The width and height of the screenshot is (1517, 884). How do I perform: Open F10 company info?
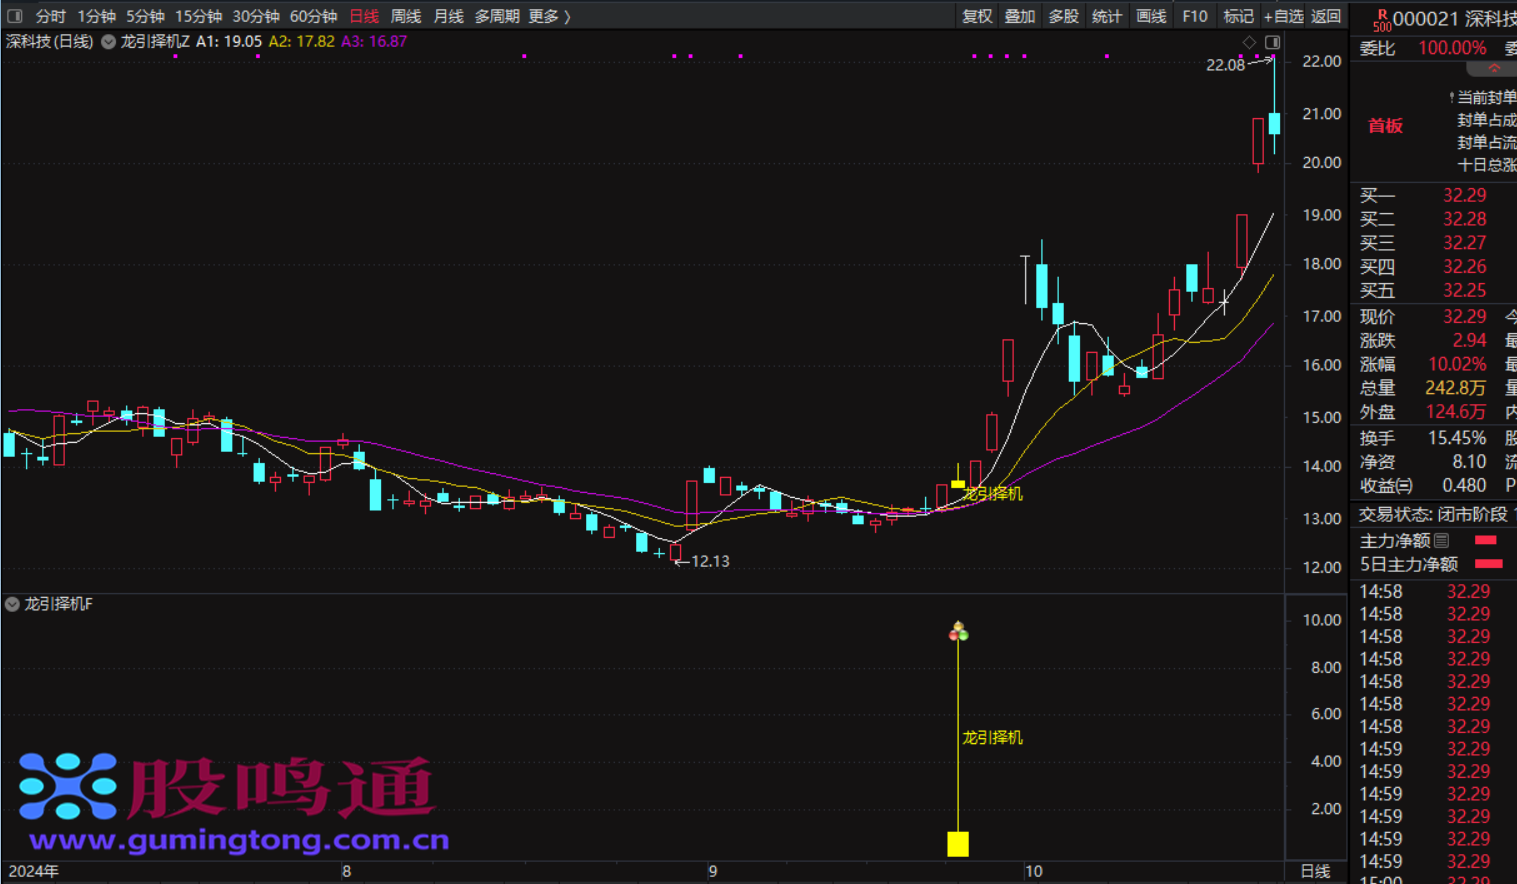pos(1194,16)
